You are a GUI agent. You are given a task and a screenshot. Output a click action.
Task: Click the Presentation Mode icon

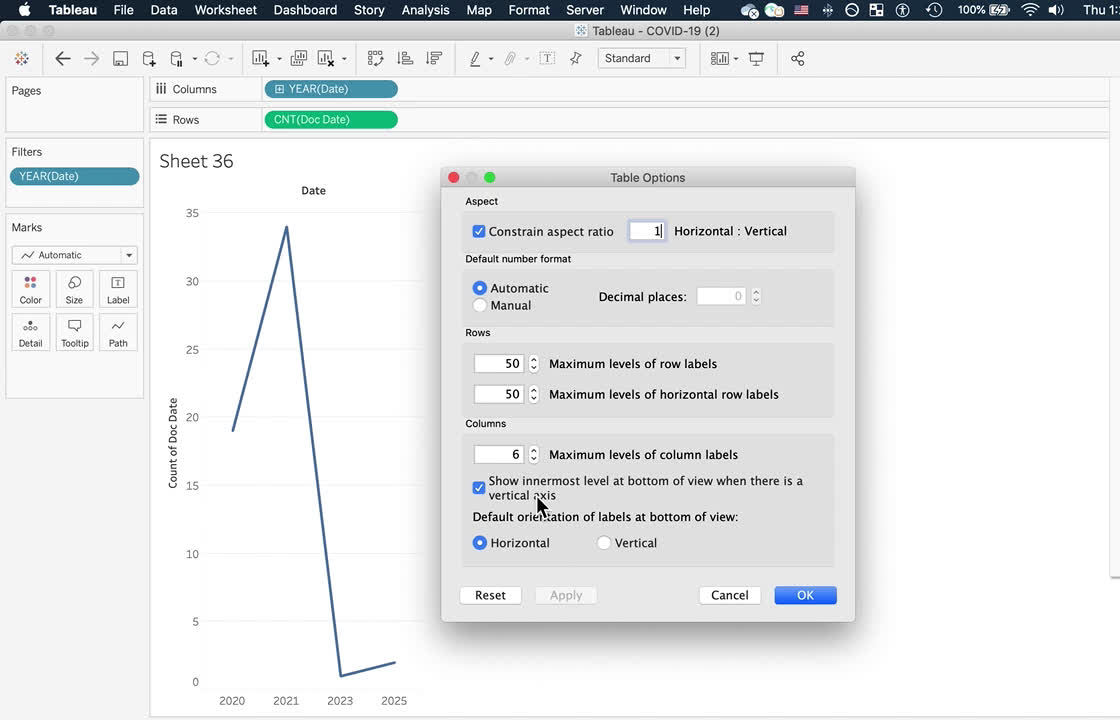coord(756,59)
